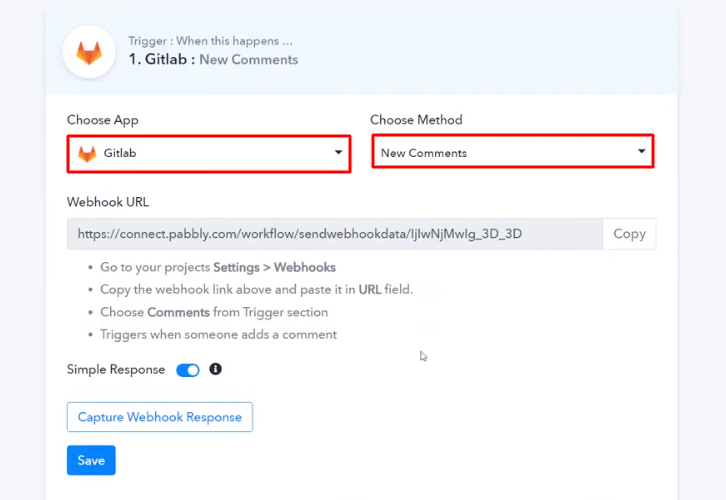Viewport: 726px width, 500px height.
Task: Click the 'Copy the webhook link above' instruction
Action: [256, 290]
